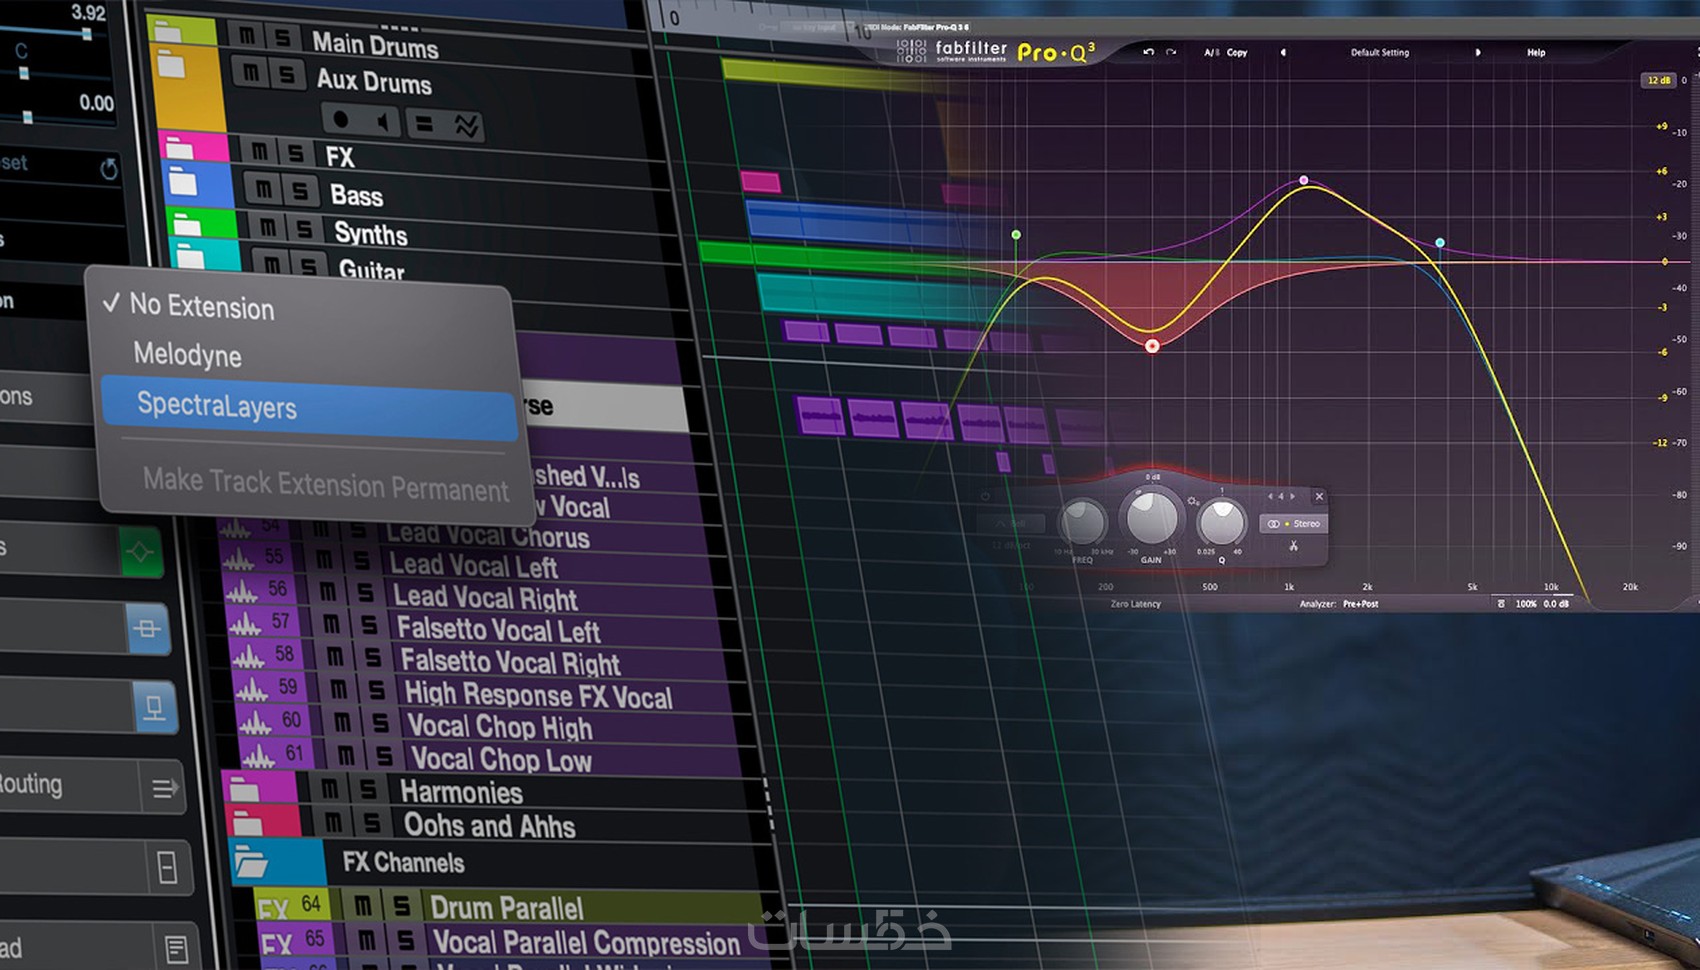Click the FX folder icon in track list
1700x970 pixels.
[180, 148]
